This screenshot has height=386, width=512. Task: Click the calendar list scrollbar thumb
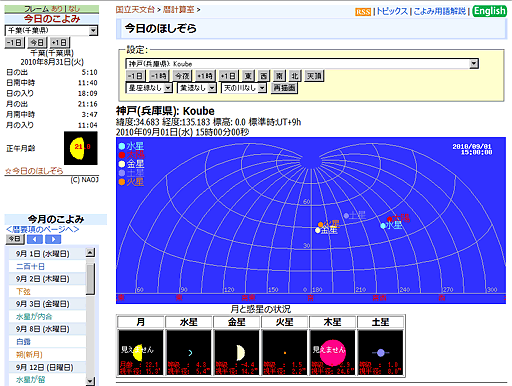point(90,279)
